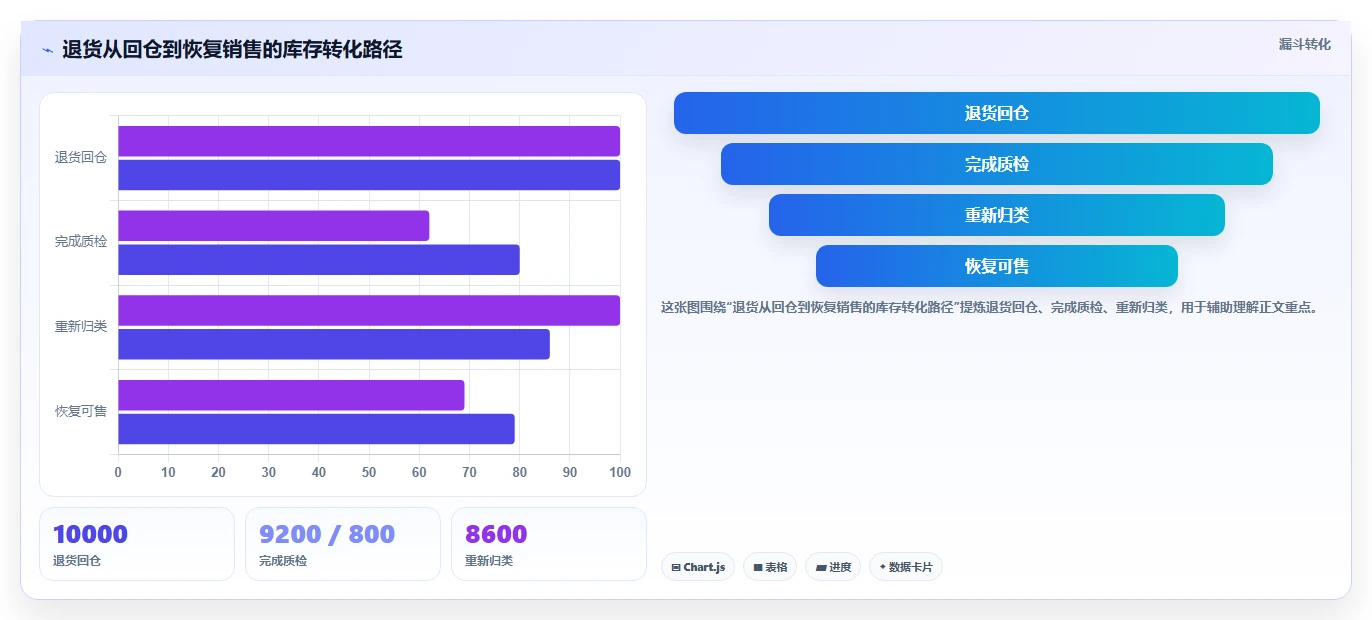Click the 完成质检 chart axis label
Screen dimensions: 1372x620
coord(81,242)
